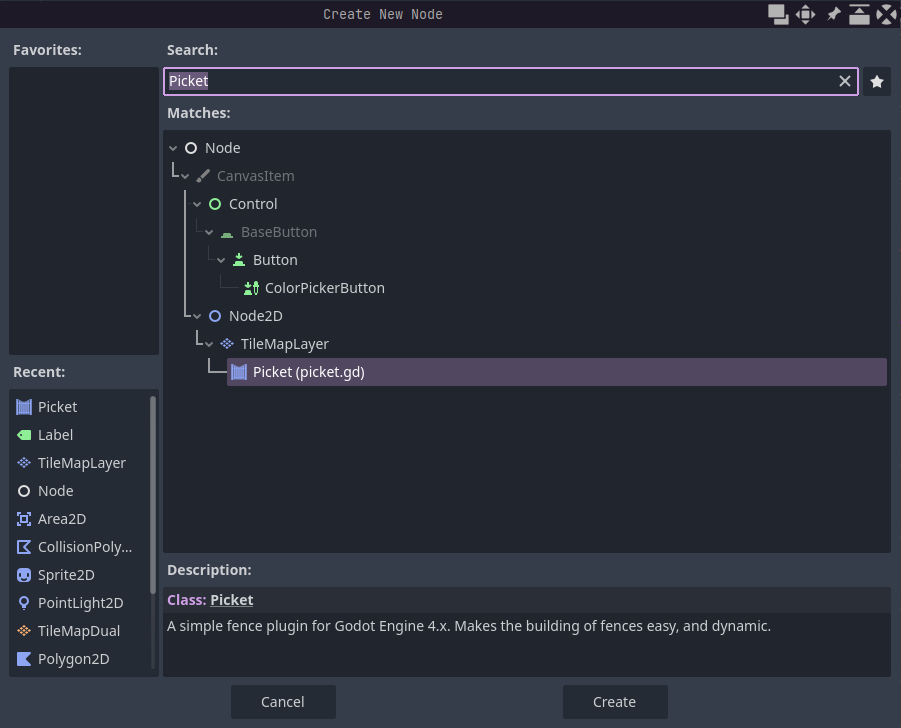This screenshot has height=728, width=901.
Task: Click the CollisionPoly icon in Recent
Action: coord(24,547)
